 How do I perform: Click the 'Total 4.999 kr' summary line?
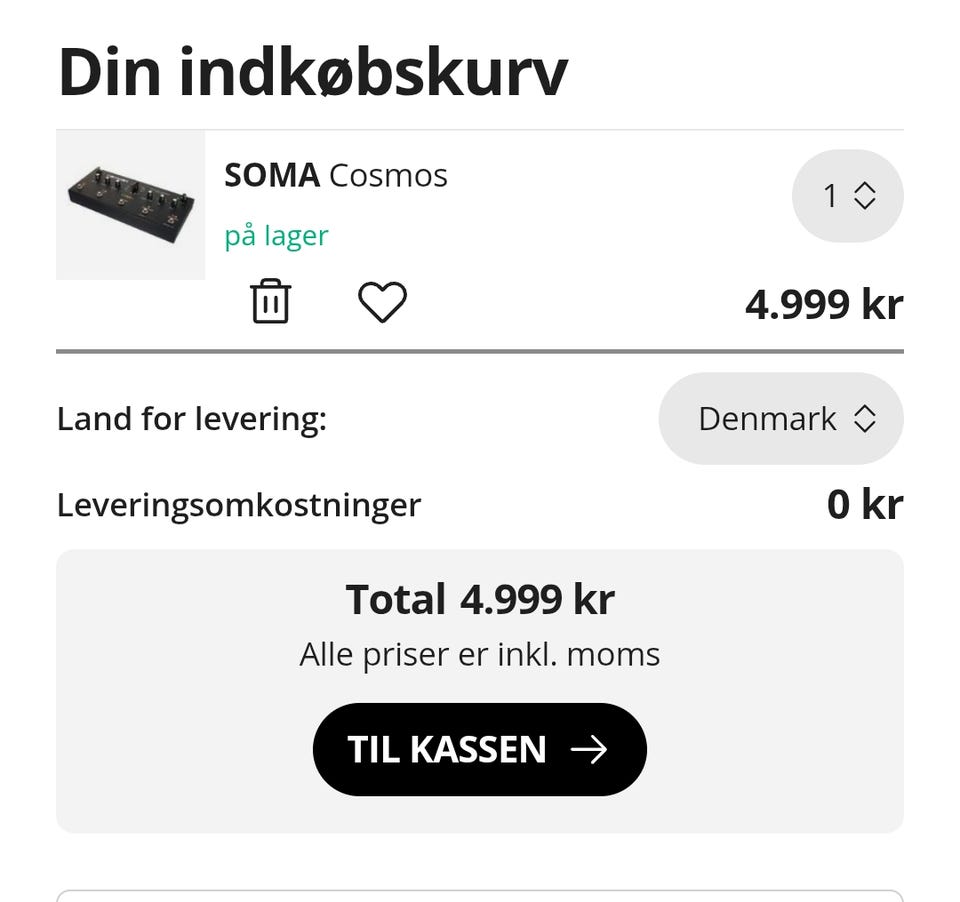pos(480,600)
